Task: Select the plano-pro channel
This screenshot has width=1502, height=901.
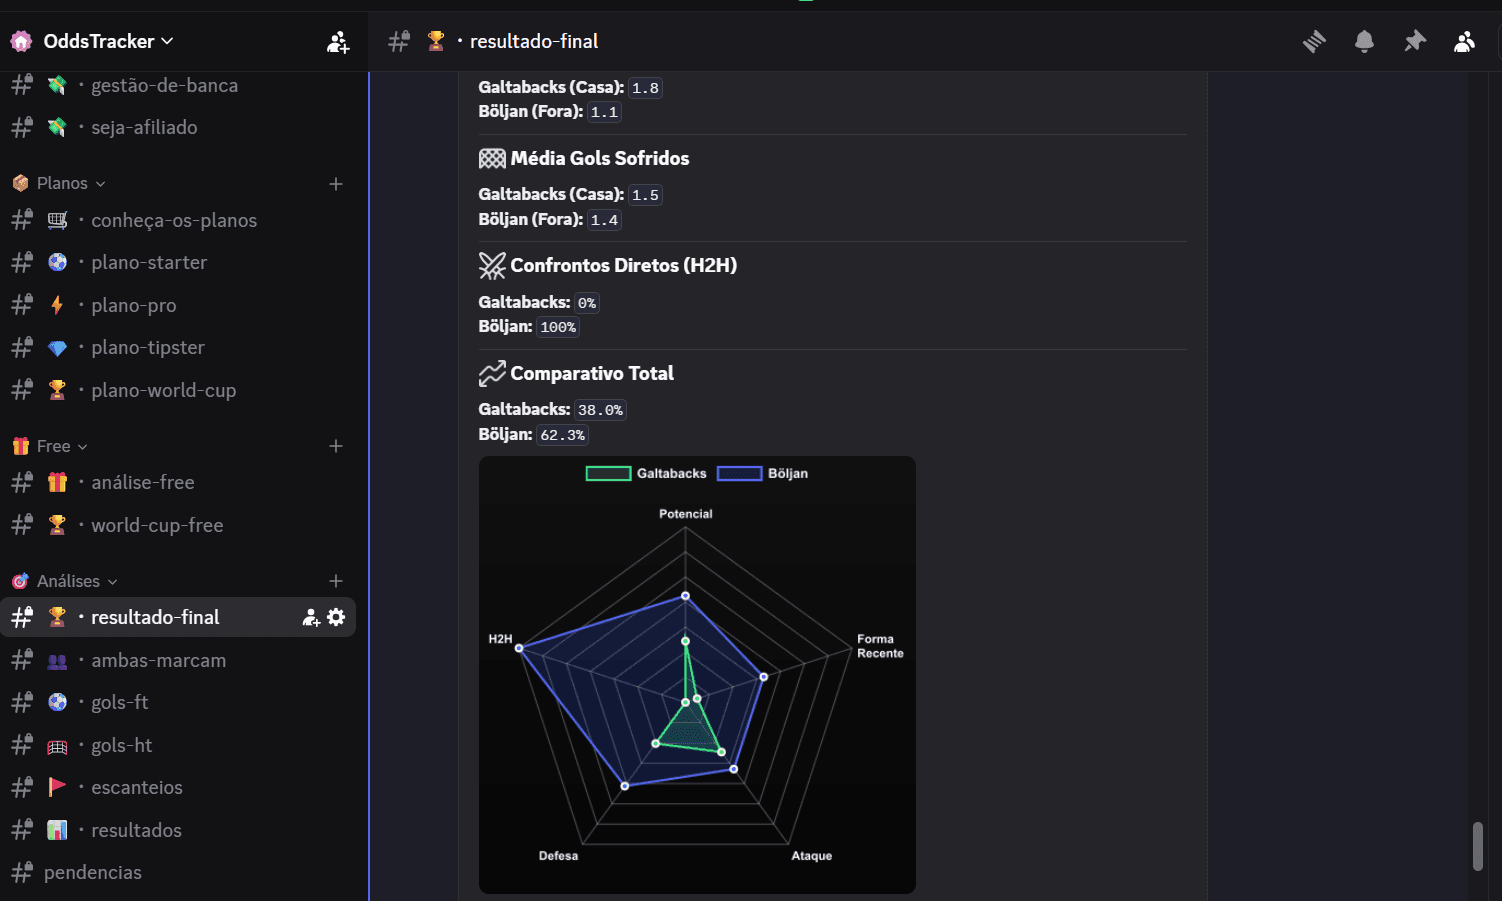Action: (x=180, y=305)
